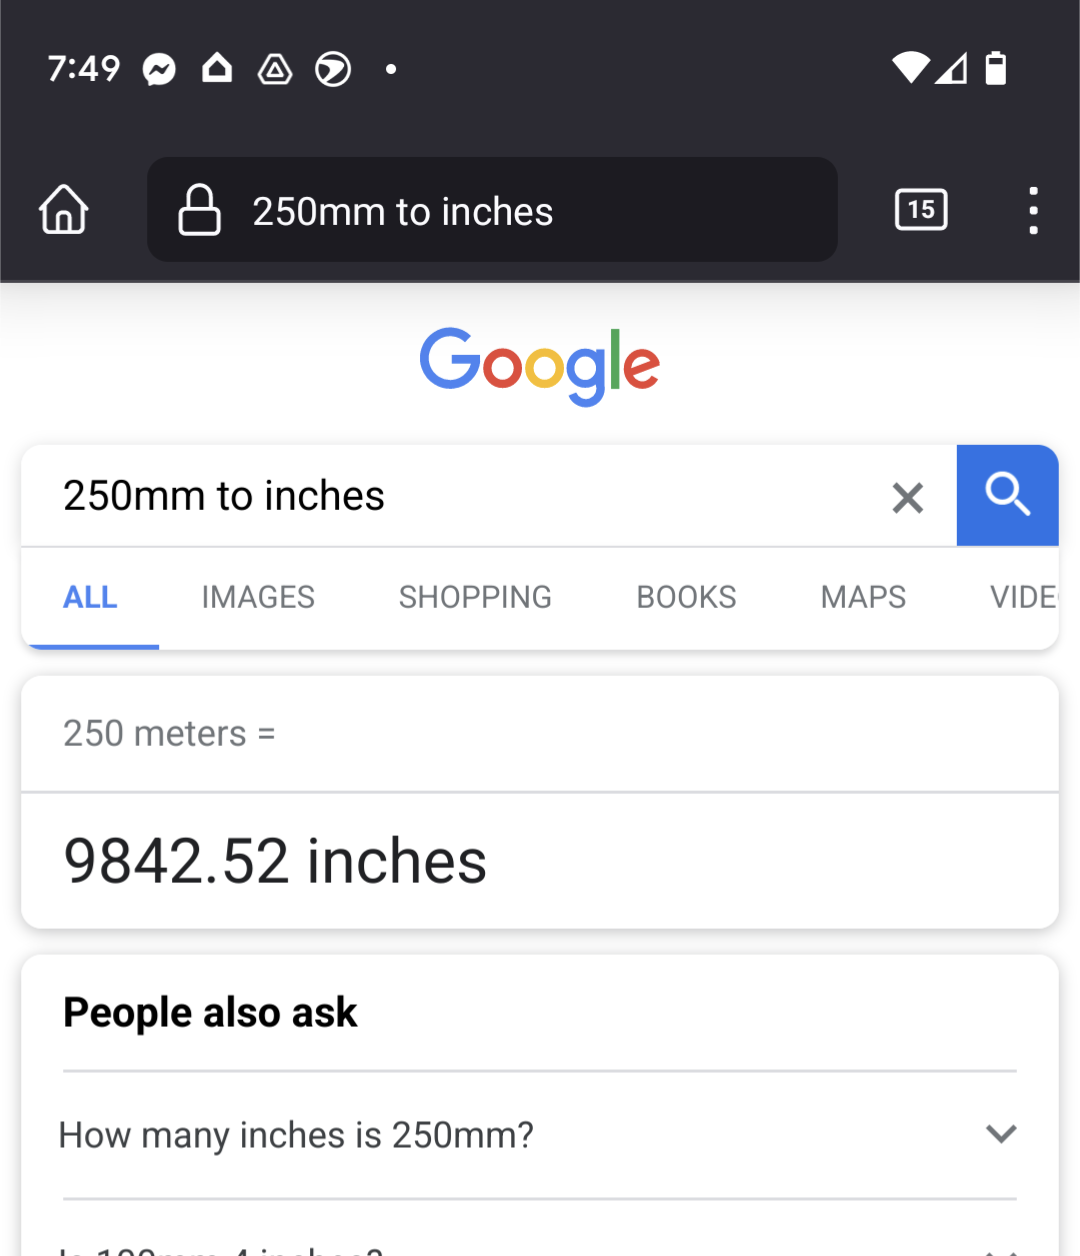Focus the Google search query field
Screen dimensions: 1080x1256
(x=450, y=496)
